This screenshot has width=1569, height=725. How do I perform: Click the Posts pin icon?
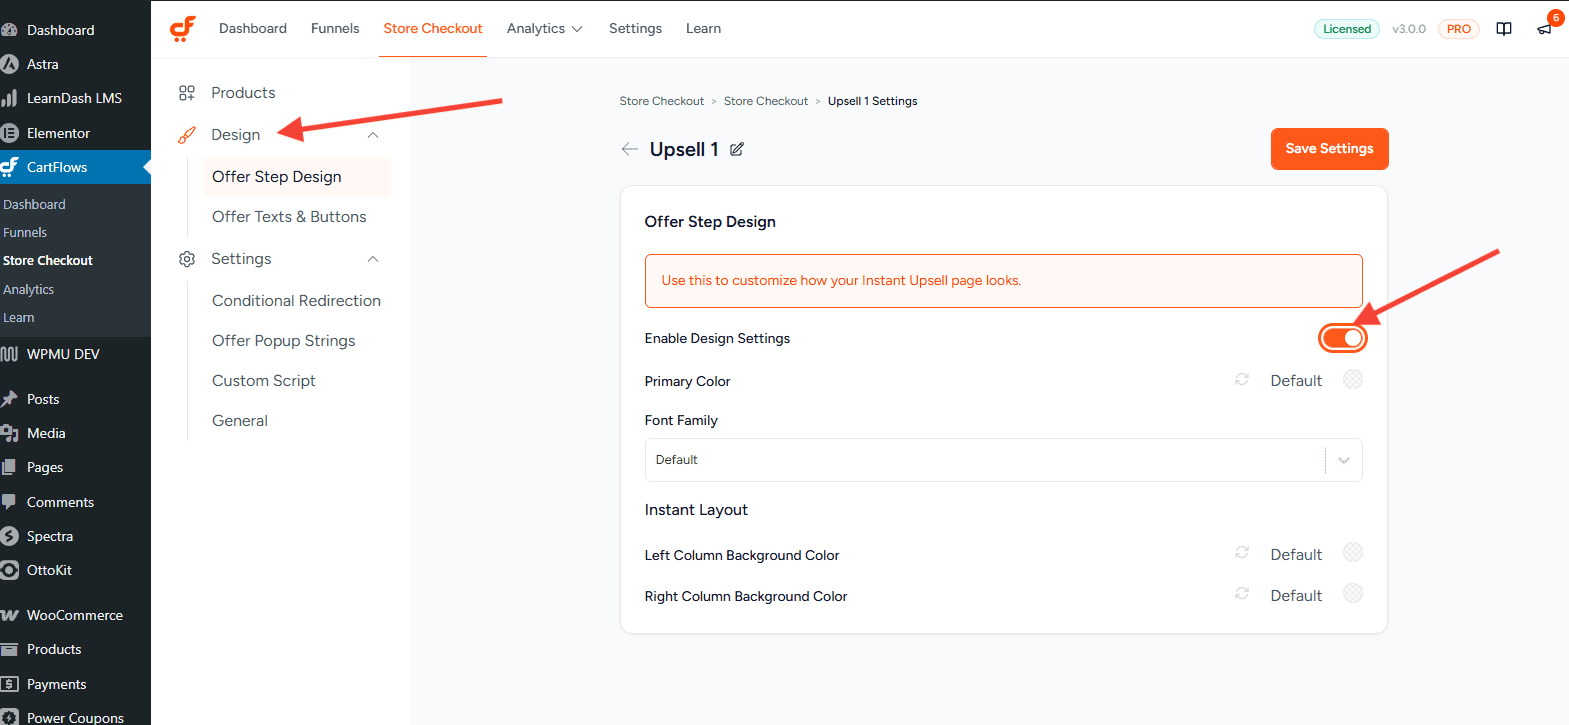coord(9,399)
